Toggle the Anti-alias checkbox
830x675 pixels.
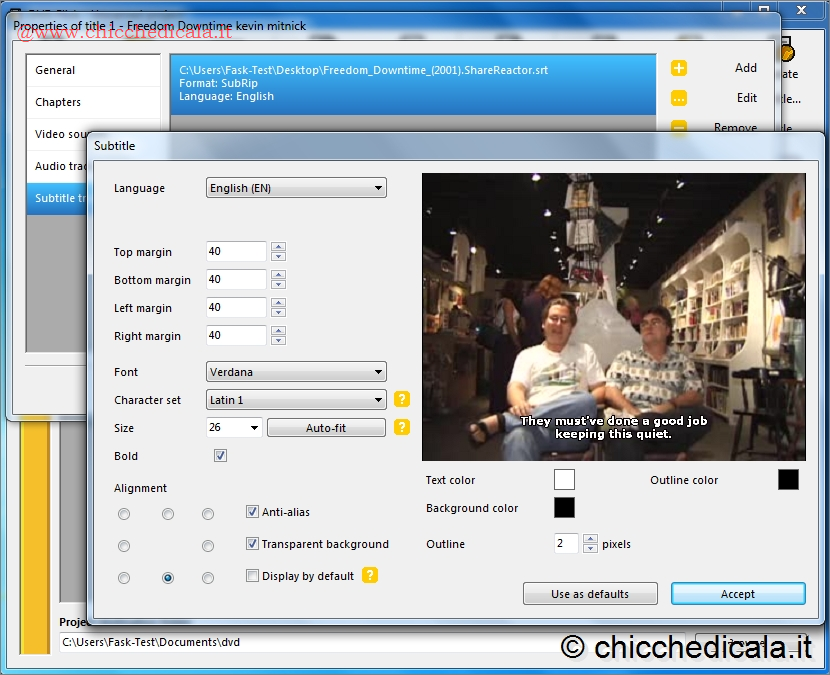[x=252, y=512]
